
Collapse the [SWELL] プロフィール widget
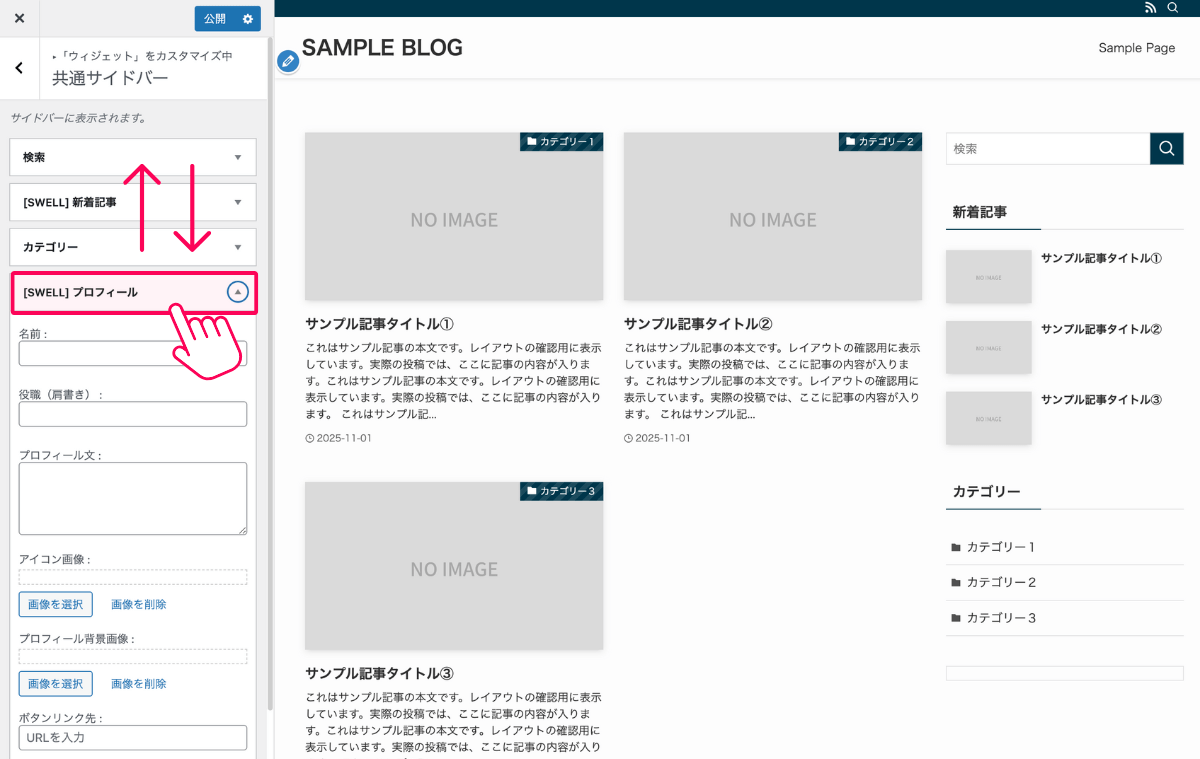click(x=237, y=292)
